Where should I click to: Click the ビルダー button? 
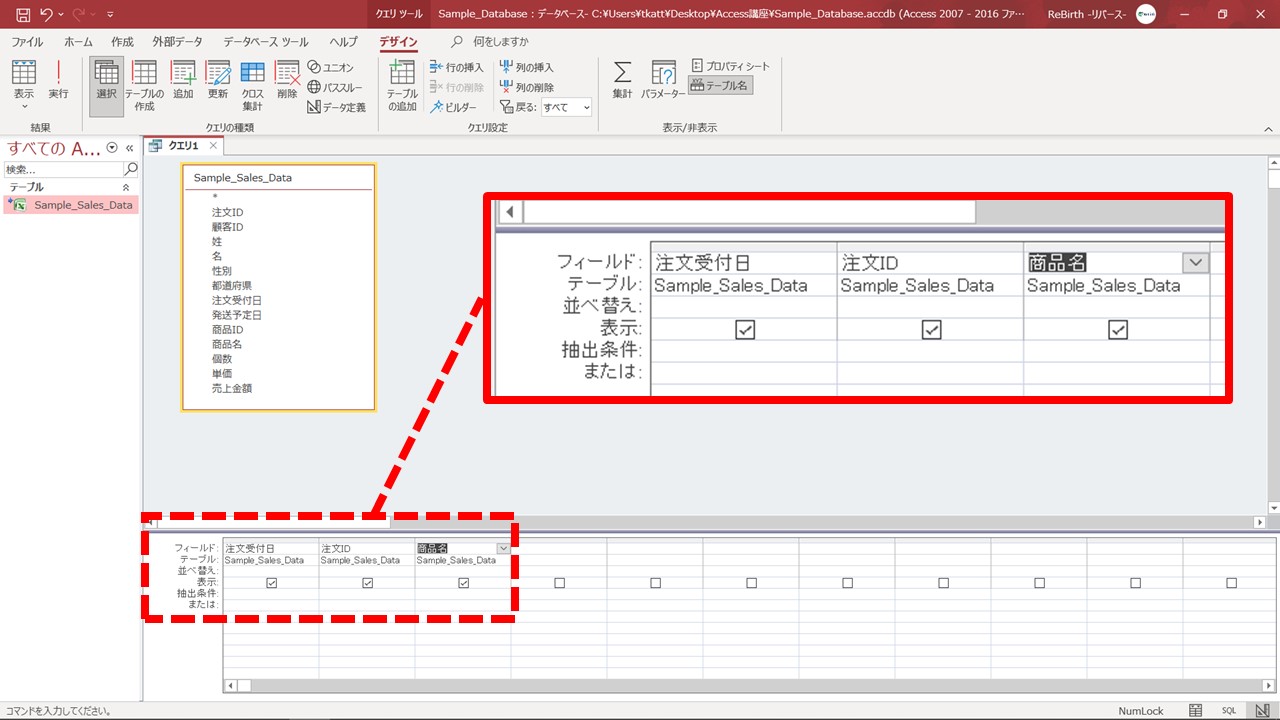453,107
